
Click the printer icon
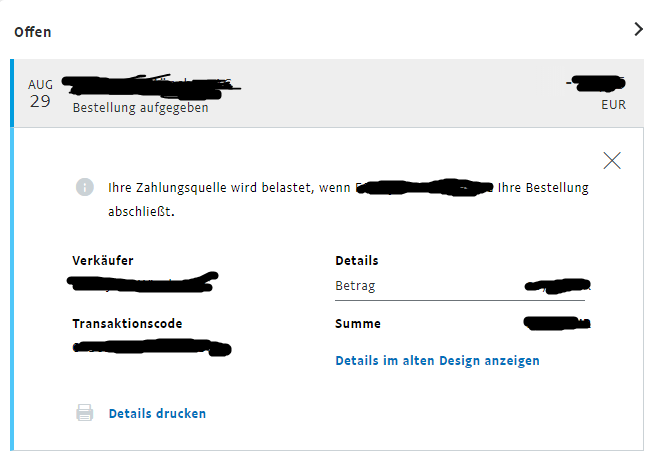pyautogui.click(x=85, y=413)
